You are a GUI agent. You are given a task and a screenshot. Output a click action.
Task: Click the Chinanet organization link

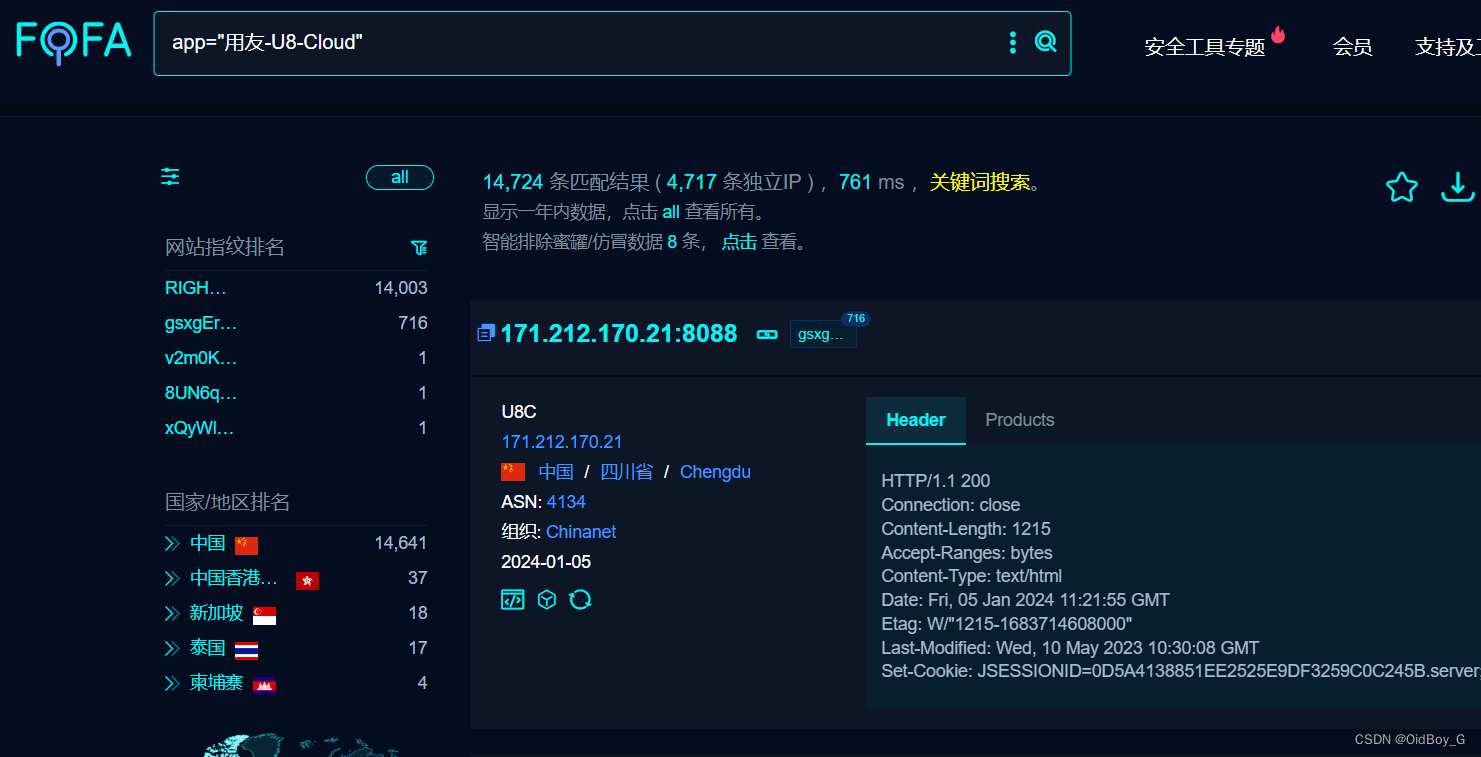click(581, 532)
